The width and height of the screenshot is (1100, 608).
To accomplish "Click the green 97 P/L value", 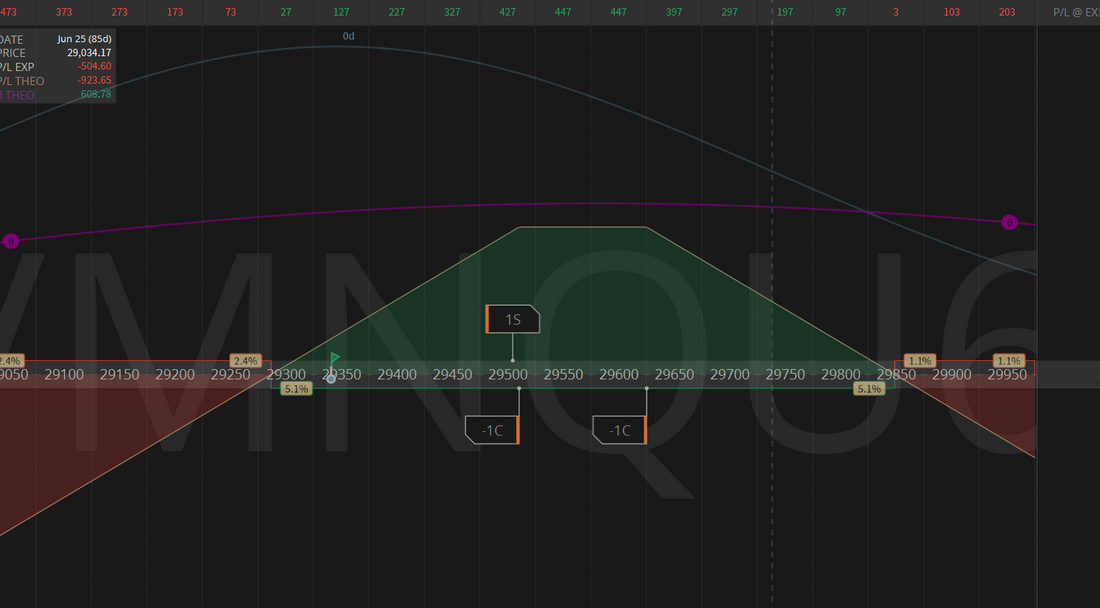I will (x=840, y=12).
